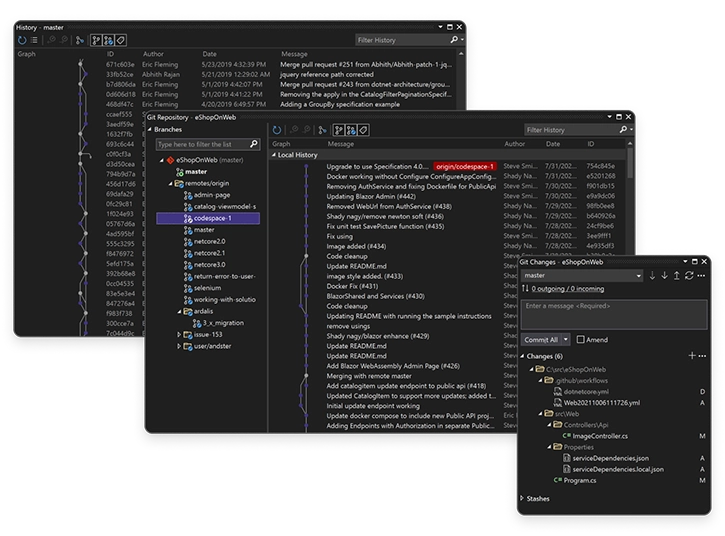This screenshot has width=725, height=536.
Task: Click first-parent-only icon in Git Repository toolbar
Action: pos(322,130)
